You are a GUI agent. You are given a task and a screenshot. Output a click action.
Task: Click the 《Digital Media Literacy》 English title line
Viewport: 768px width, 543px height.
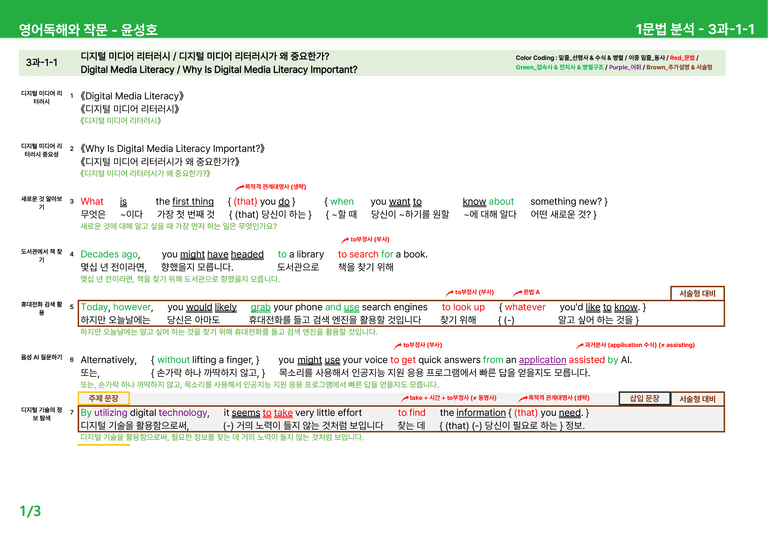point(132,96)
